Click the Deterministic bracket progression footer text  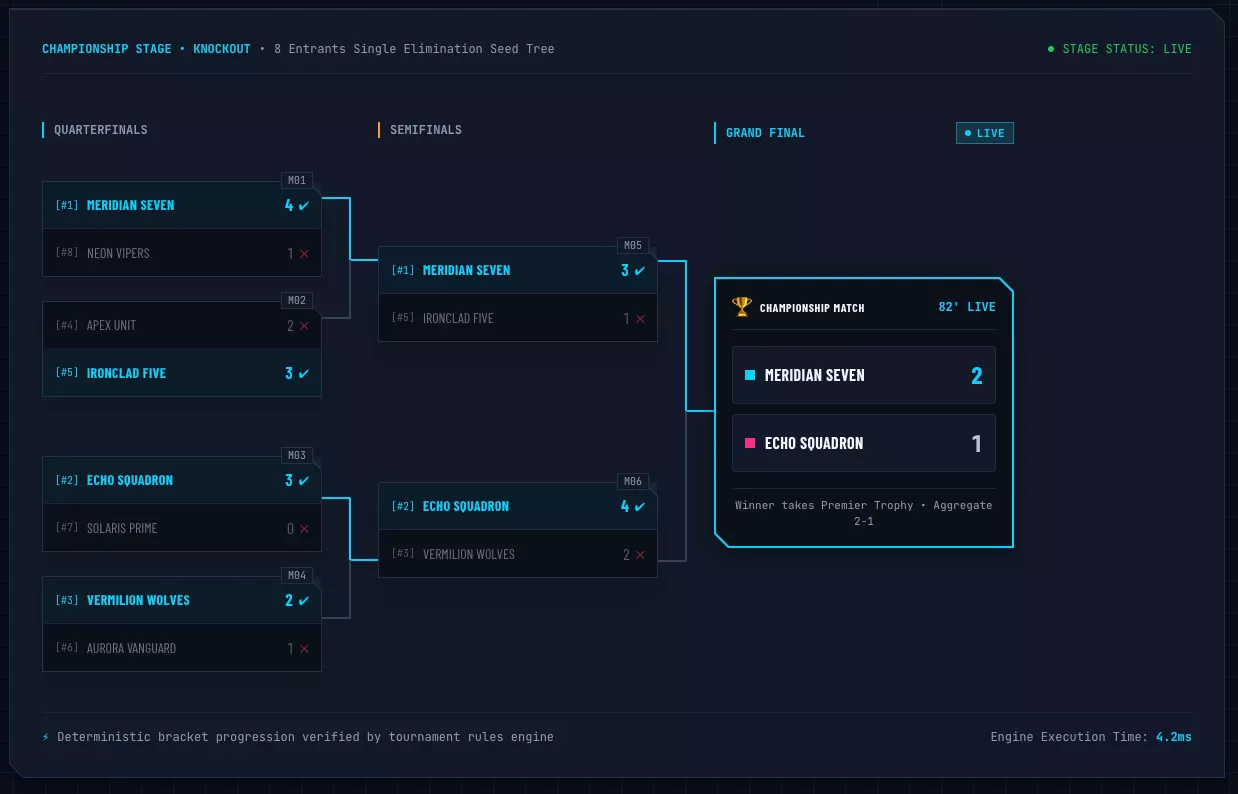pos(305,737)
